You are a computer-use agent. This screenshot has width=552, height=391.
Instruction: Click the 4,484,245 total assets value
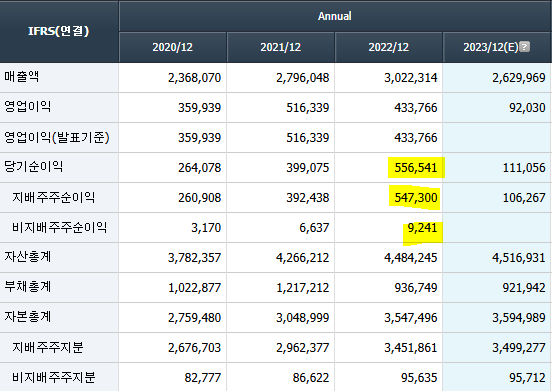[410, 258]
